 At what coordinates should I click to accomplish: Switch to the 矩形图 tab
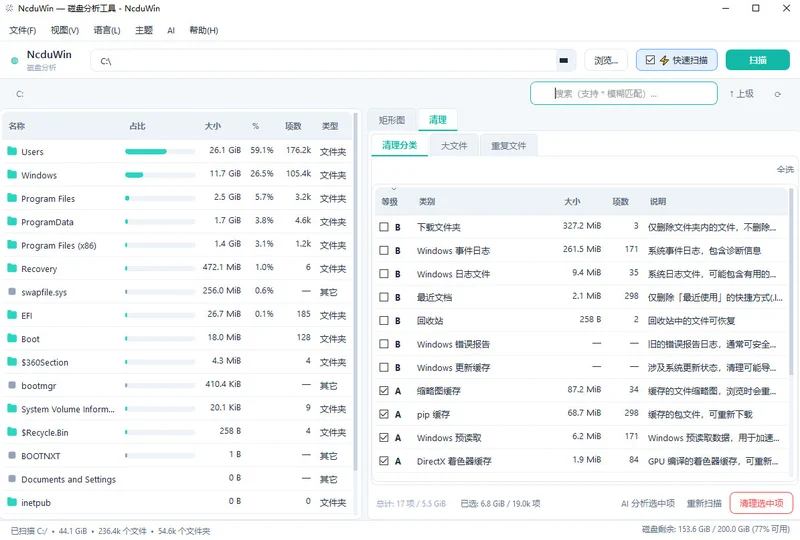click(x=392, y=120)
